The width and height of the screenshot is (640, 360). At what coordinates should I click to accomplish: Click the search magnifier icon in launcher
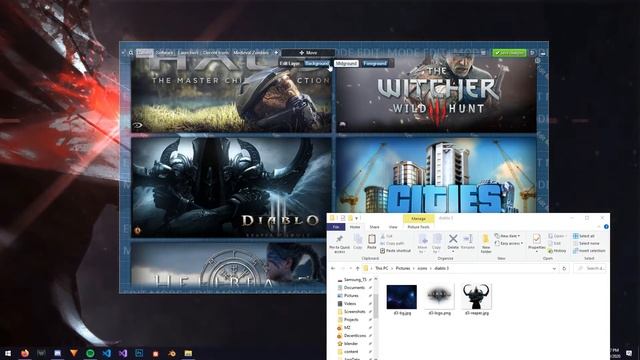tap(131, 53)
